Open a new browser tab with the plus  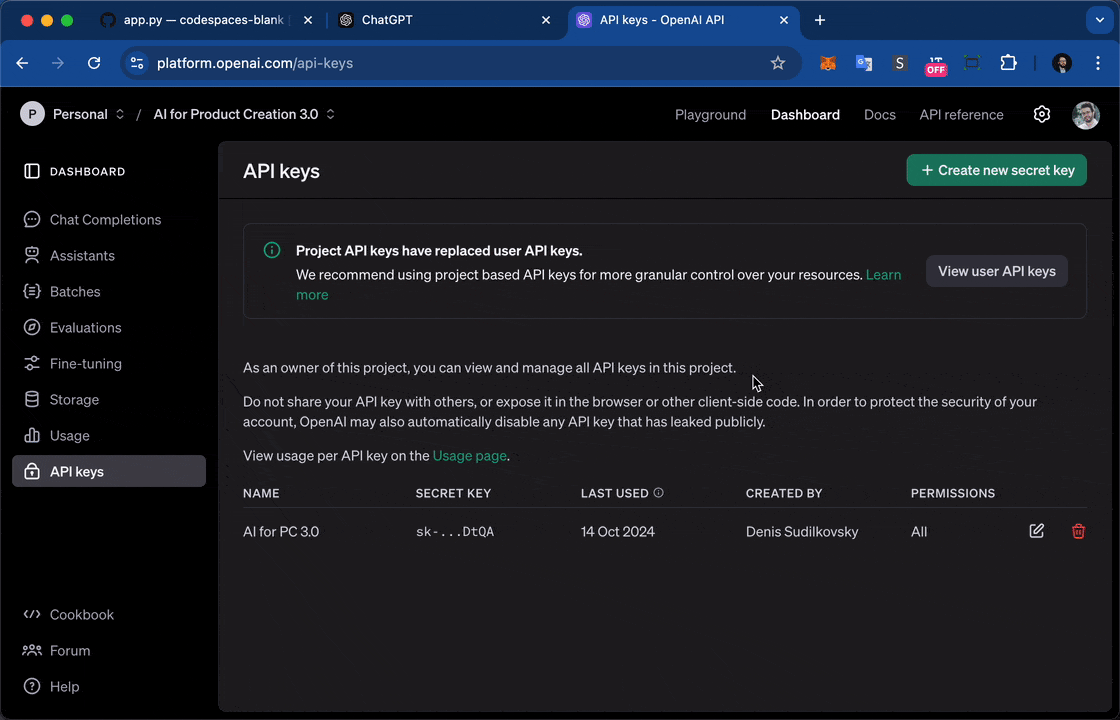[820, 20]
